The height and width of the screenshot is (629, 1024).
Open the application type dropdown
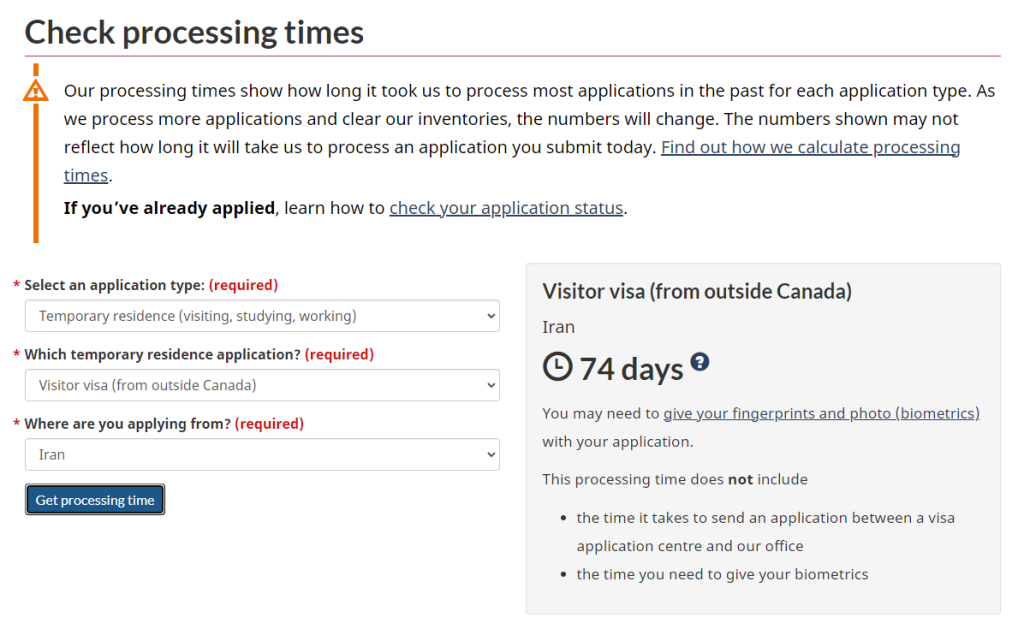262,316
